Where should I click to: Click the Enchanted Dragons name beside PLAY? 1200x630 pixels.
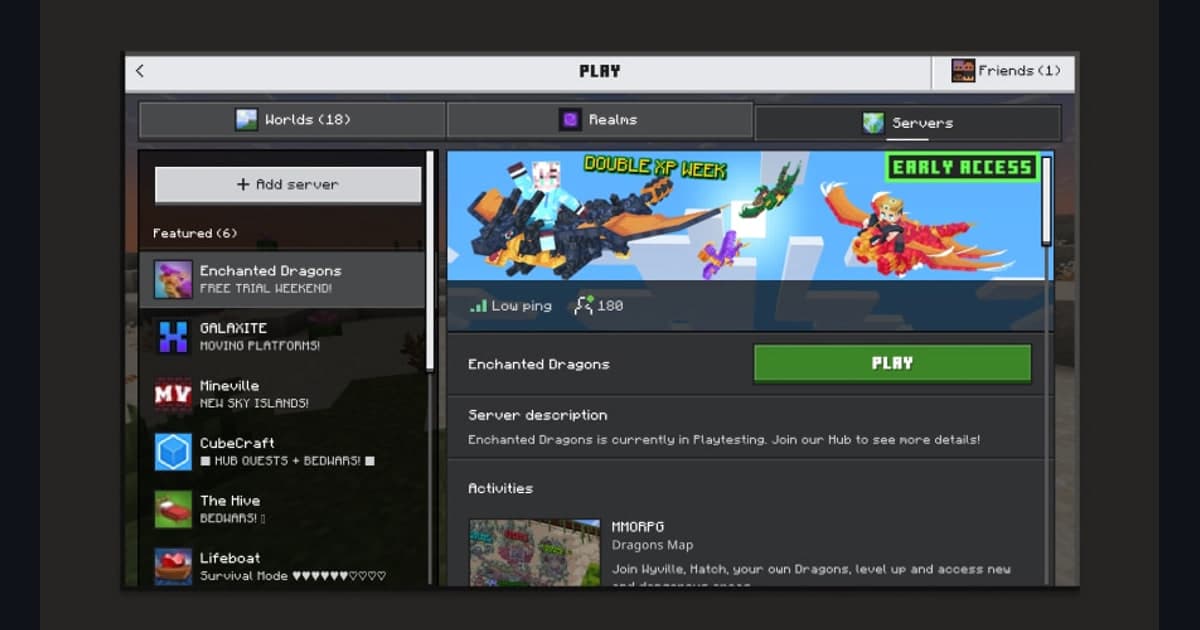tap(539, 364)
